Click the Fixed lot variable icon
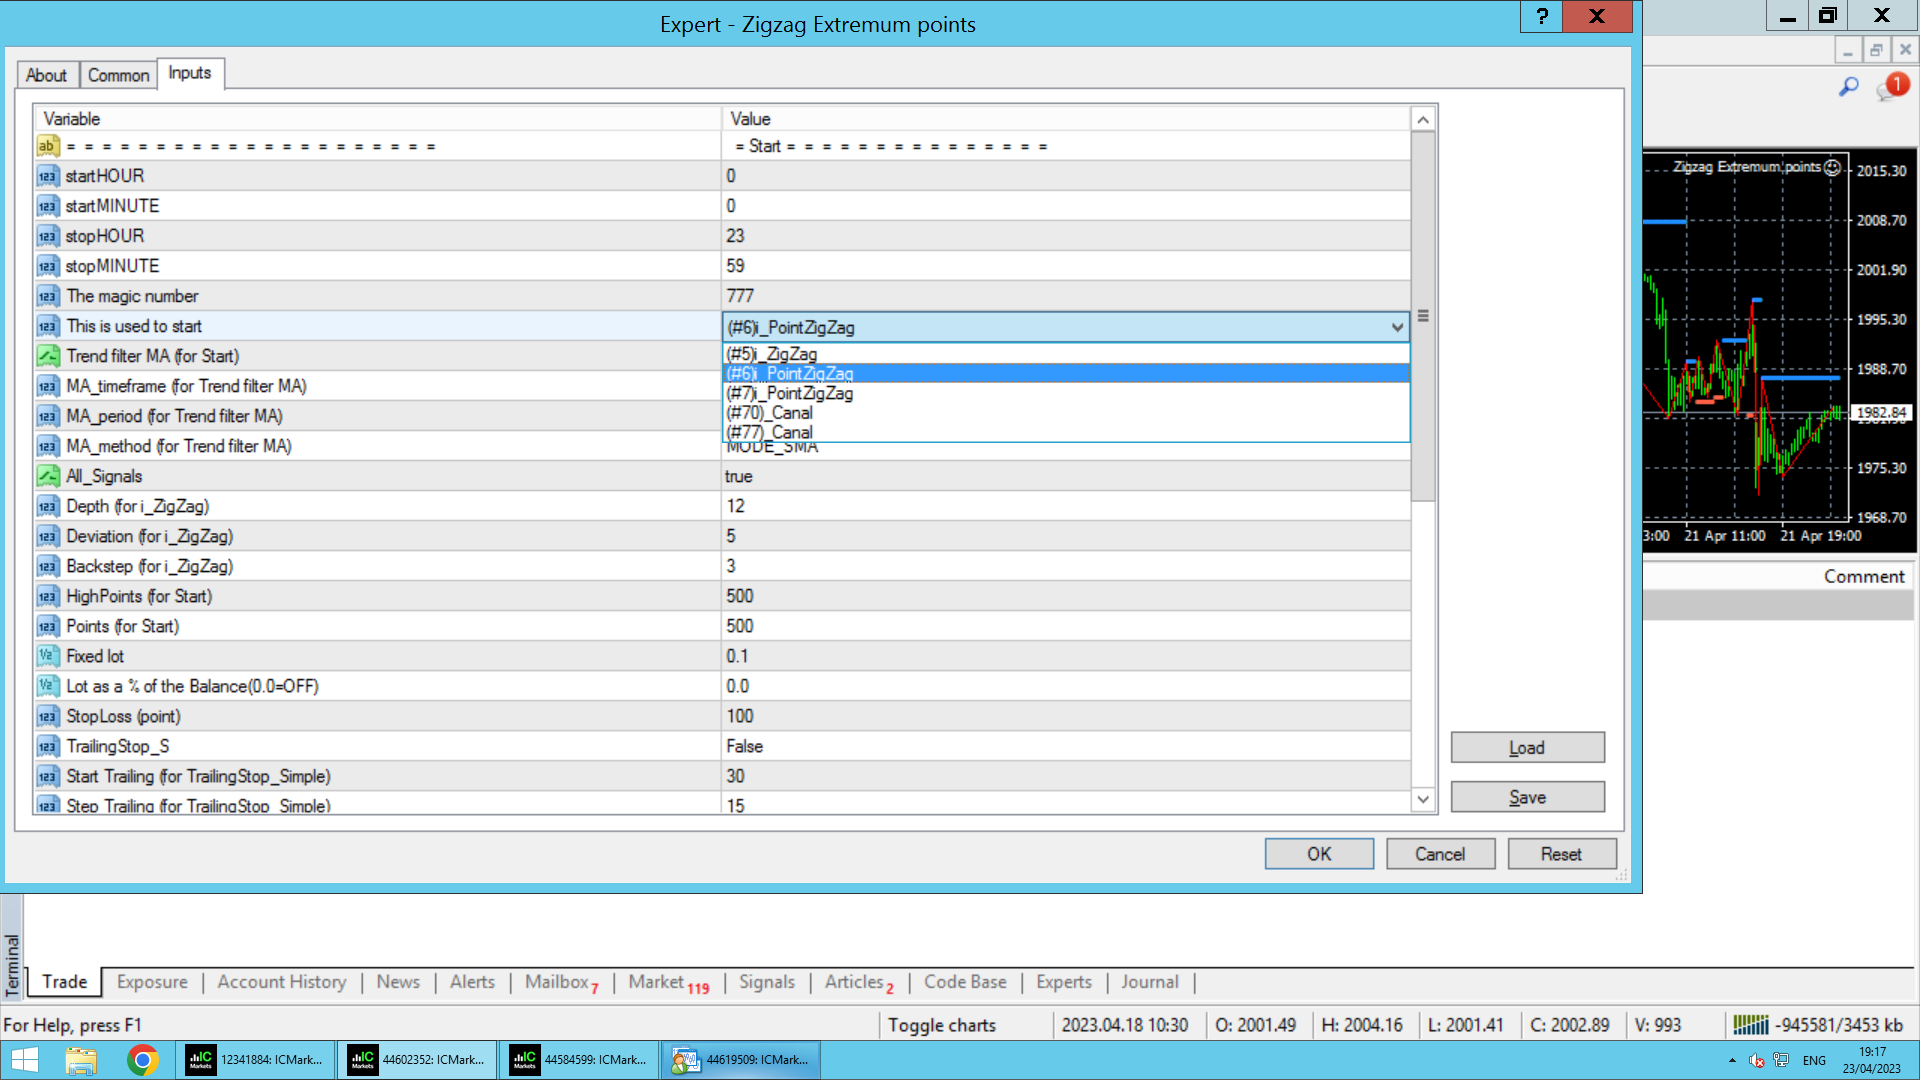Viewport: 1920px width, 1080px height. click(47, 656)
